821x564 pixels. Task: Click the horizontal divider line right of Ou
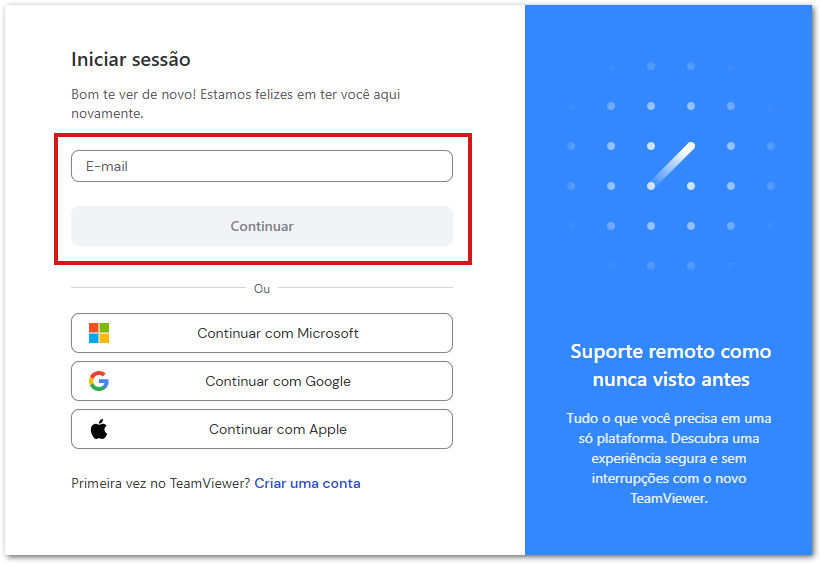365,287
